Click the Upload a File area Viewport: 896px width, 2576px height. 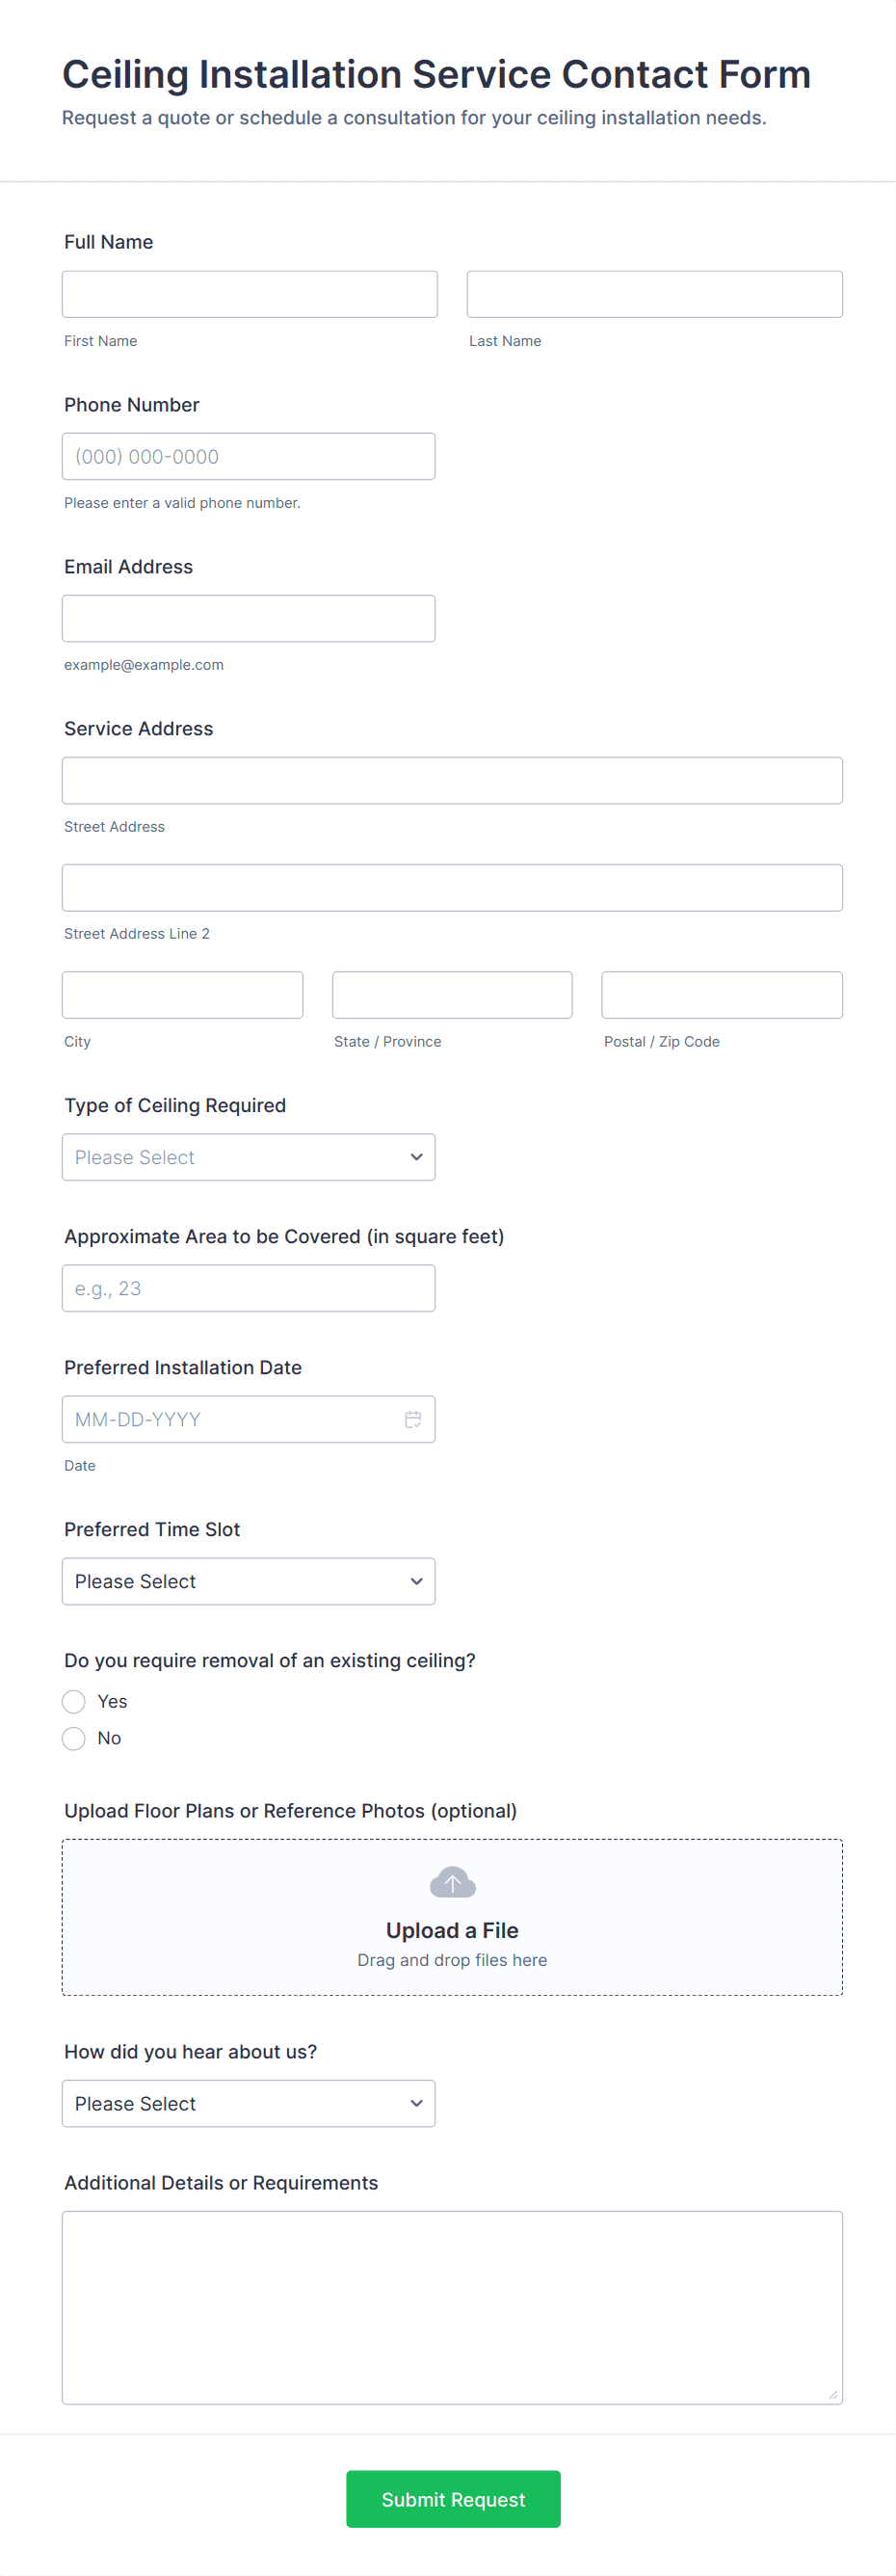452,1930
